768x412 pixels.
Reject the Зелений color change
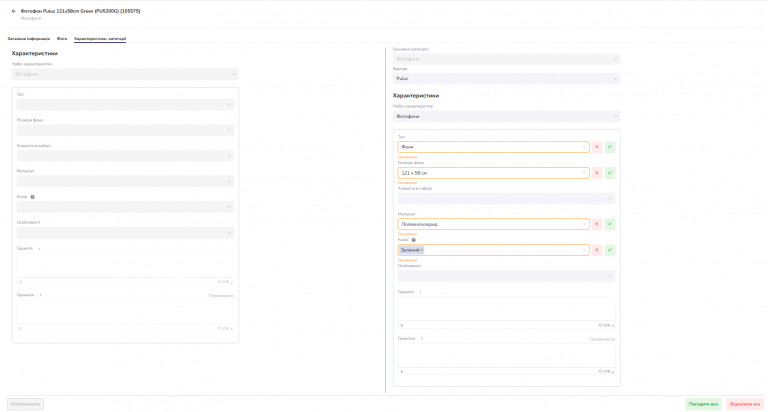pos(597,250)
